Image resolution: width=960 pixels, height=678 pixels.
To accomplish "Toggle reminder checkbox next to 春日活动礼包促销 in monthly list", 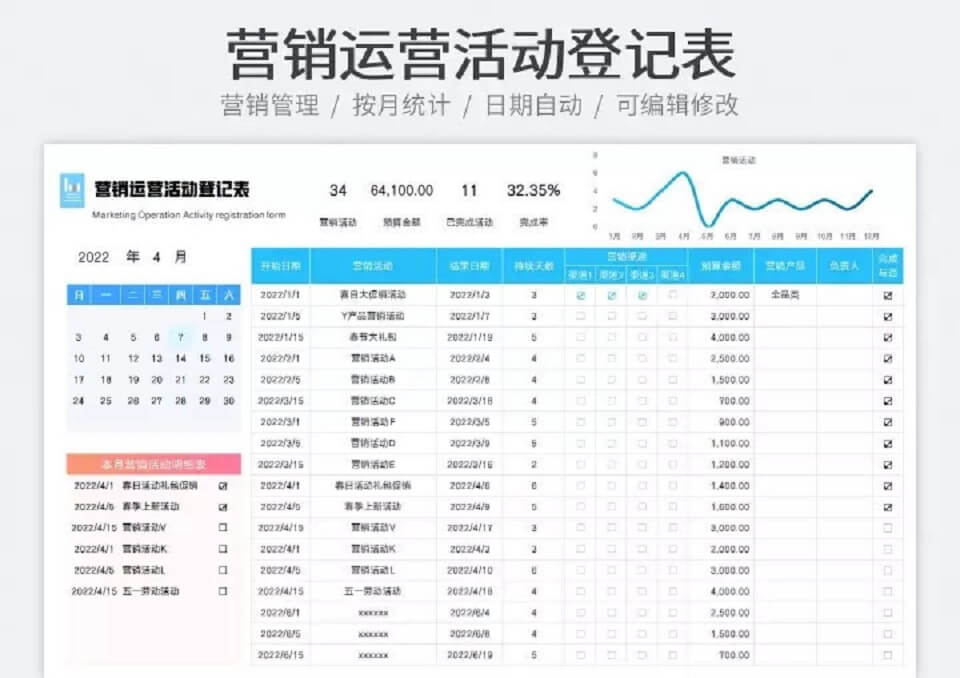I will click(223, 486).
